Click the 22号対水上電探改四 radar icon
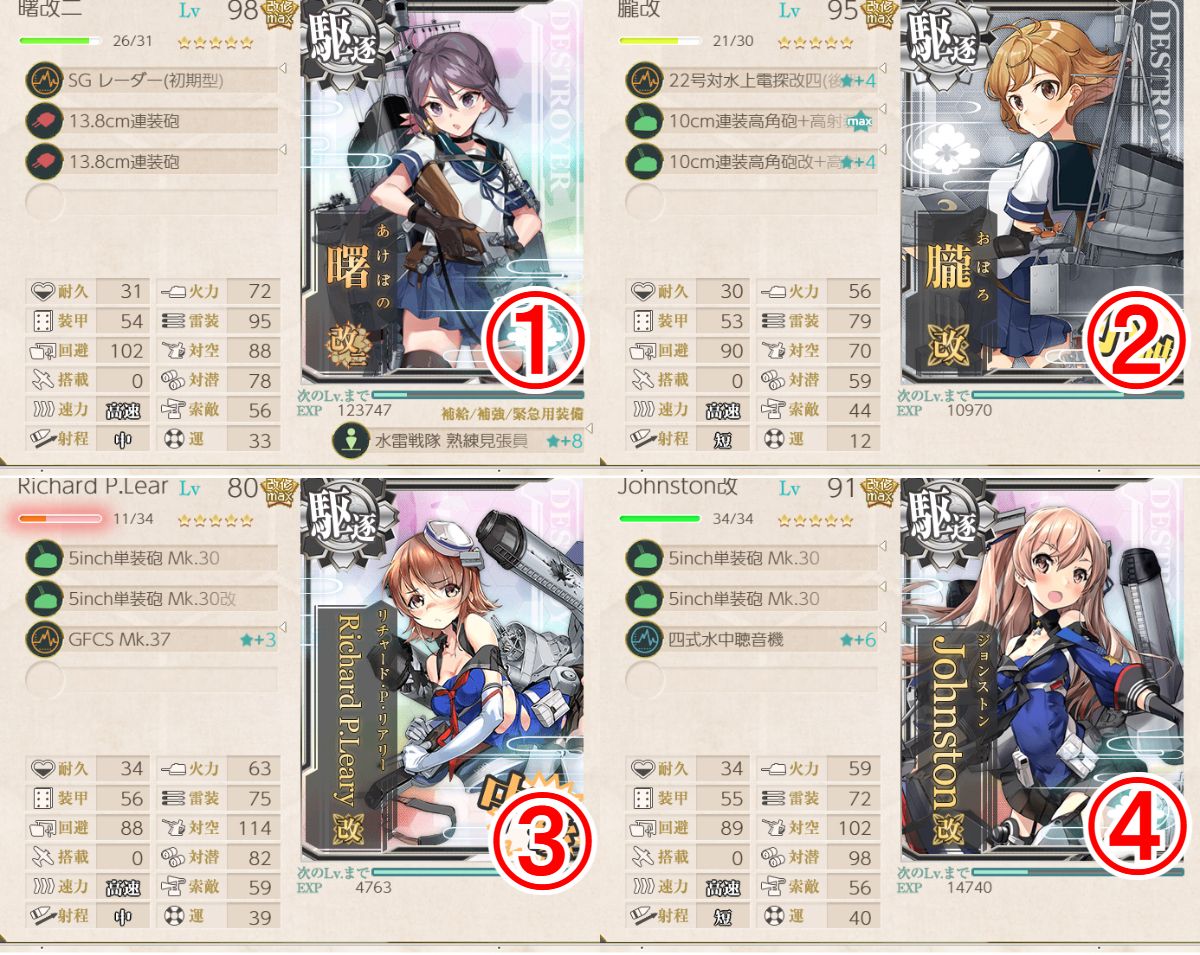 pyautogui.click(x=643, y=81)
